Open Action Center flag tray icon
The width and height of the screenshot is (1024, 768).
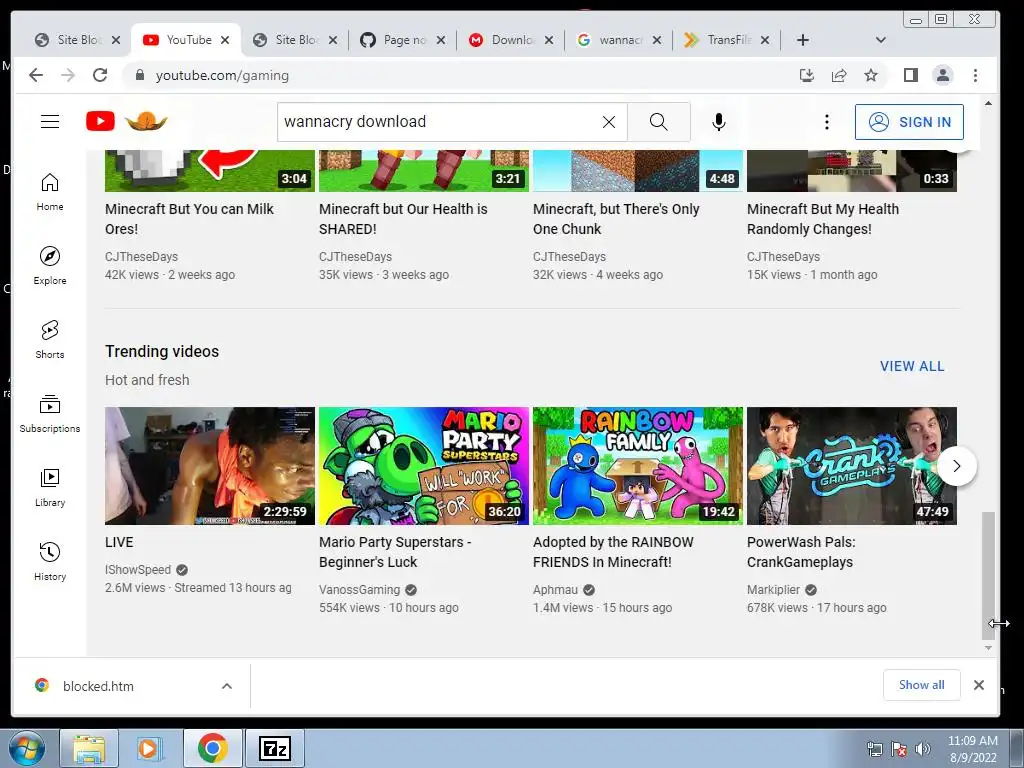[x=898, y=749]
